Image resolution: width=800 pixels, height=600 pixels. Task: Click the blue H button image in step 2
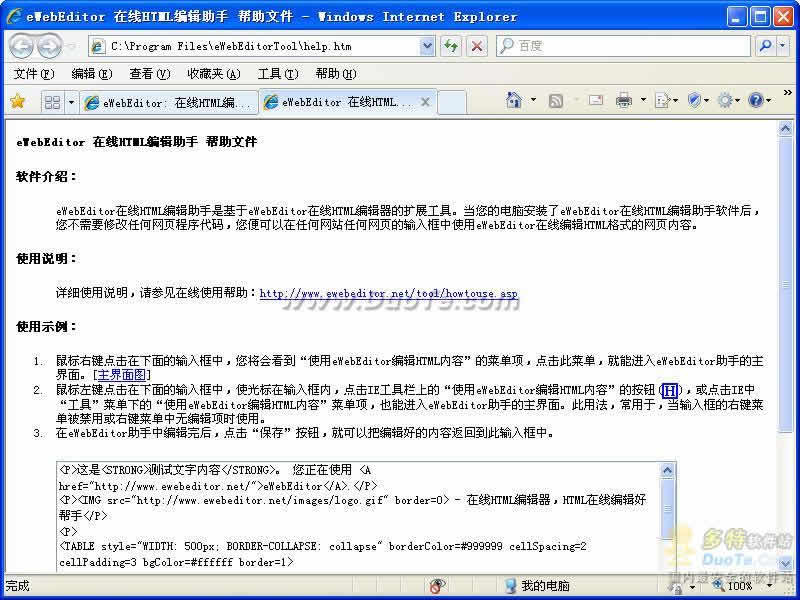669,391
